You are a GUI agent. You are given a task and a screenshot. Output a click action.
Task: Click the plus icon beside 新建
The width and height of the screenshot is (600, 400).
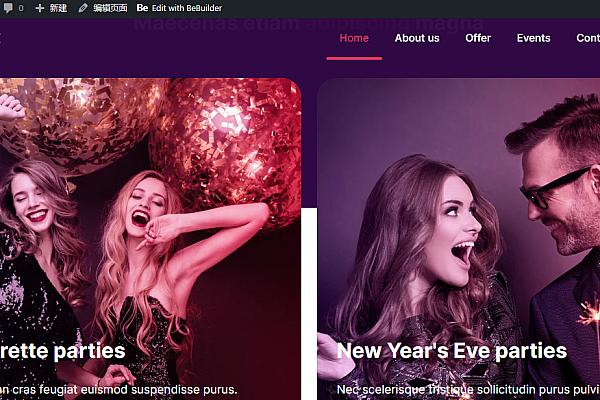tap(40, 7)
